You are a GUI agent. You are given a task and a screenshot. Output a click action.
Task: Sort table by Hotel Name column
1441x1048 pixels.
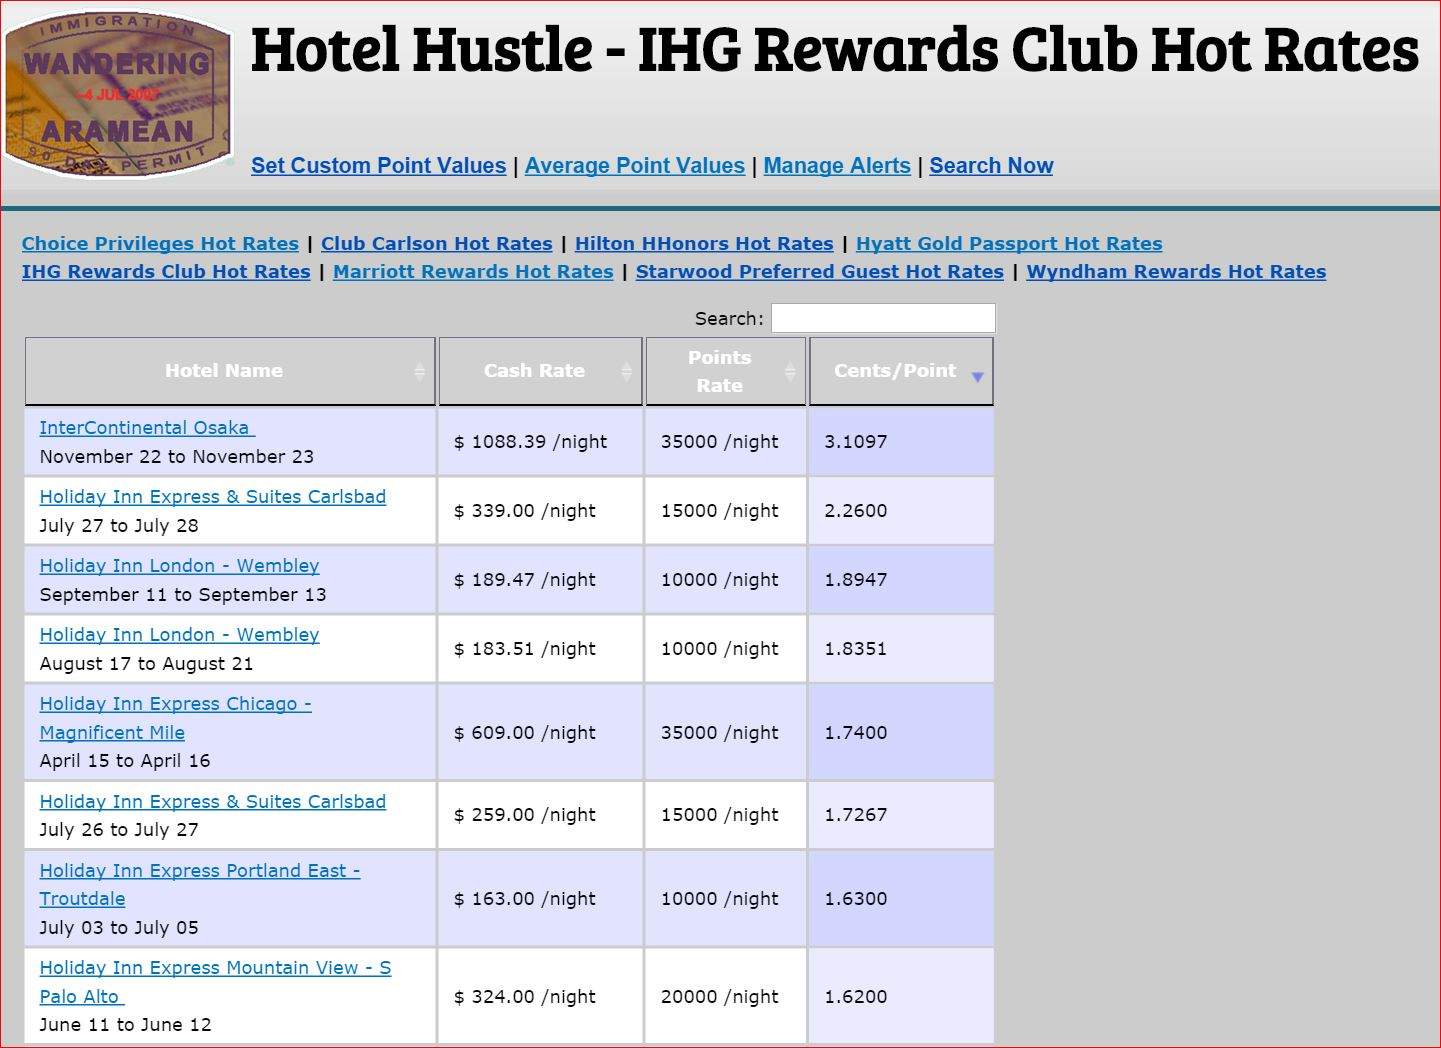pos(224,371)
